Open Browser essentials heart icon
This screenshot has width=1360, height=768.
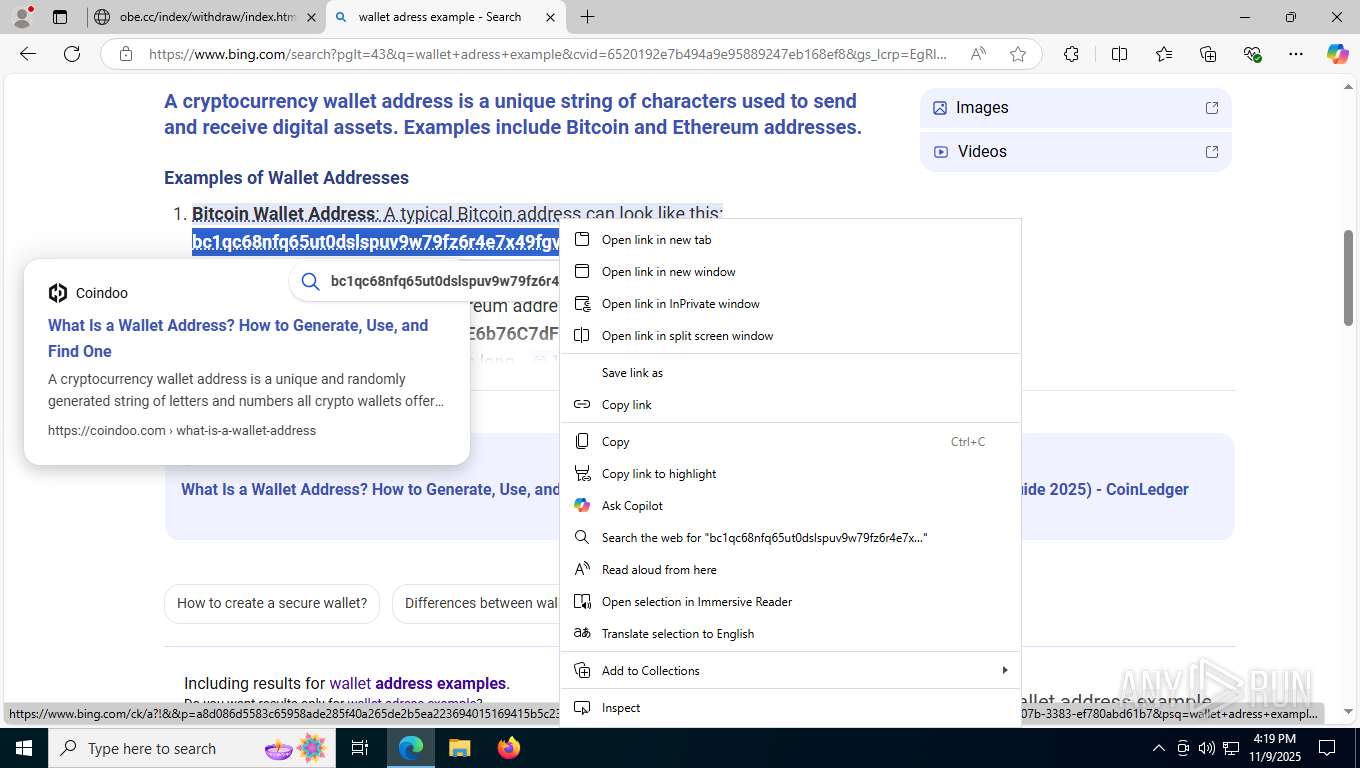coord(1252,54)
